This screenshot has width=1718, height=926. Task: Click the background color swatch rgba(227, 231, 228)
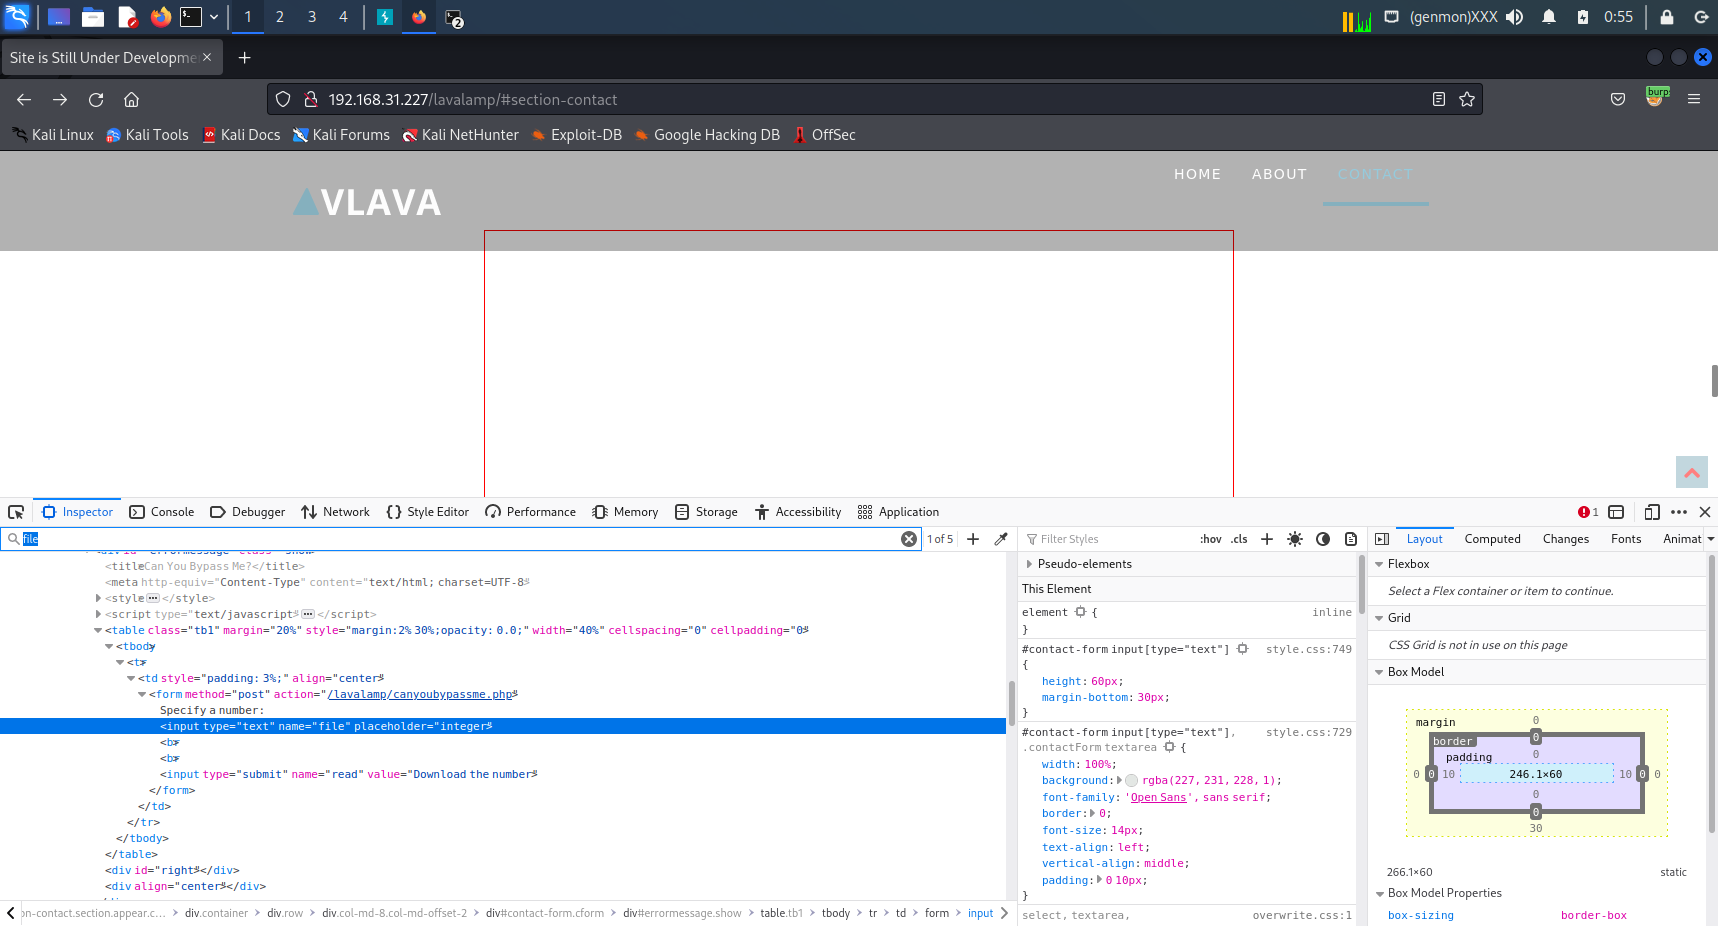click(x=1131, y=781)
